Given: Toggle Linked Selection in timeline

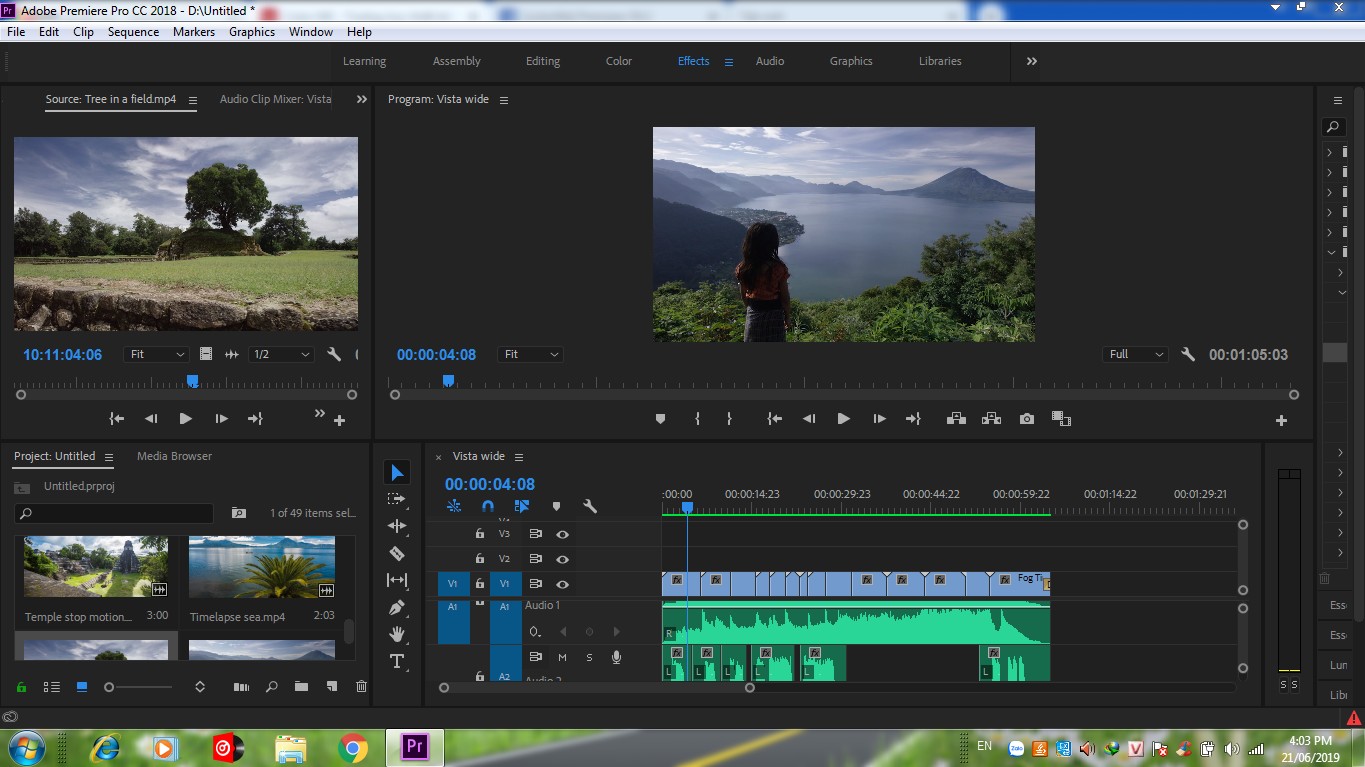Looking at the screenshot, I should coord(522,506).
